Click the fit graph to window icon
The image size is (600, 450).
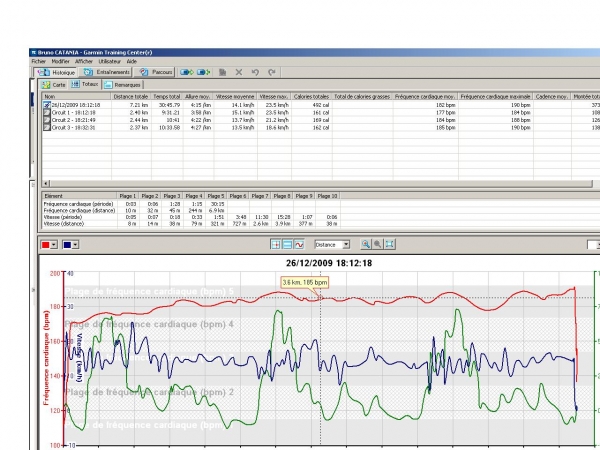pyautogui.click(x=390, y=244)
